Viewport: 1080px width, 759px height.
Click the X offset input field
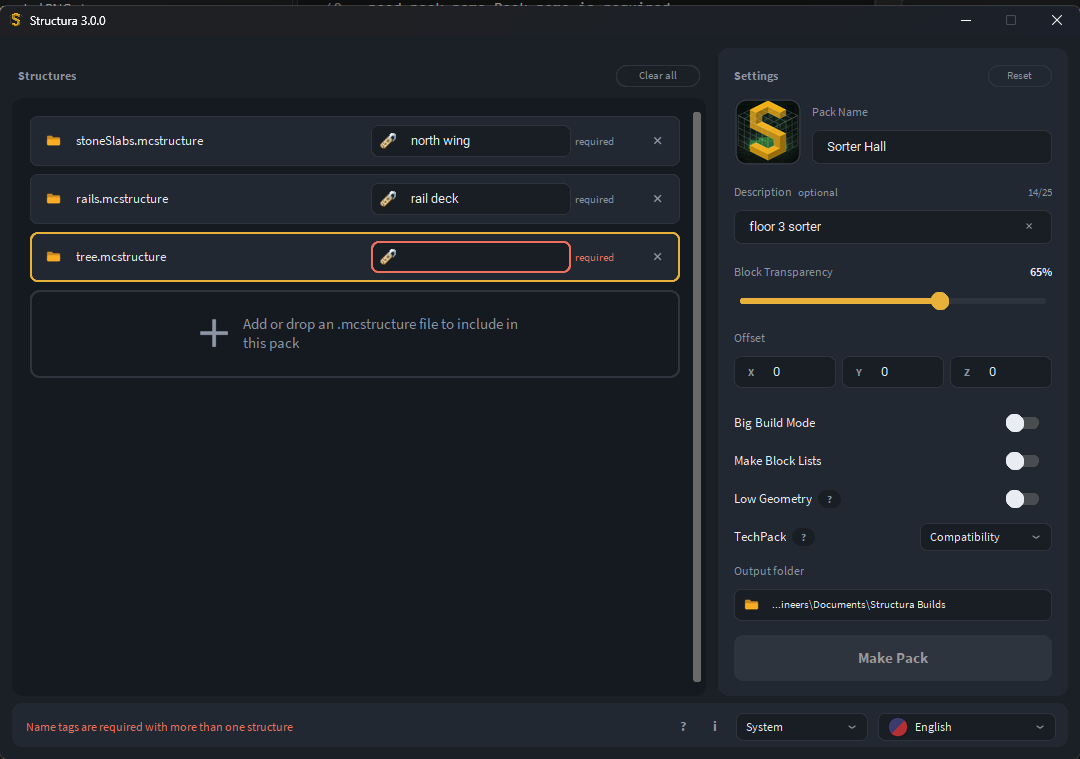point(785,372)
